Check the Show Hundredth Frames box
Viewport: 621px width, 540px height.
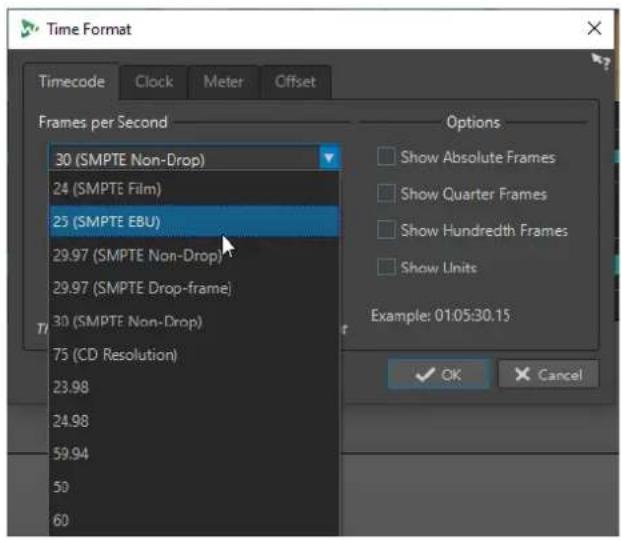pos(386,230)
